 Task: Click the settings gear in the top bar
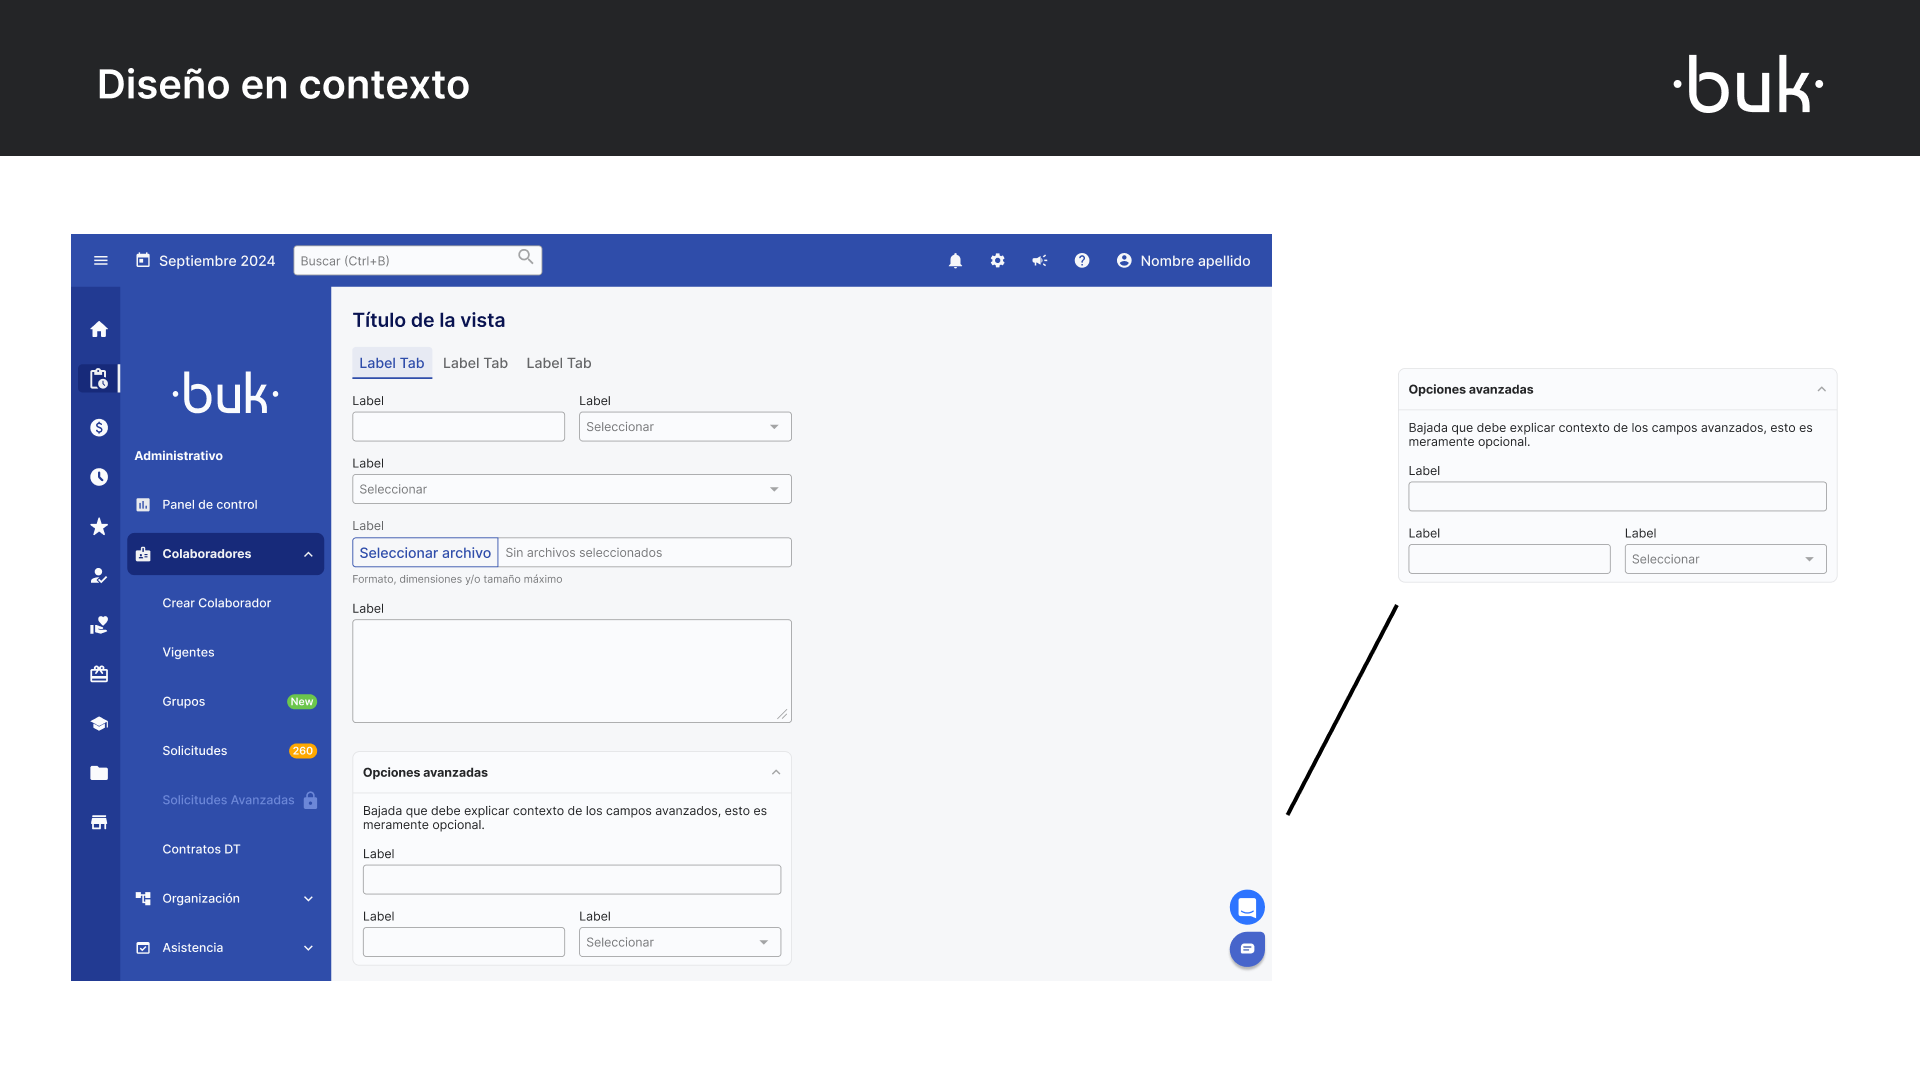click(x=997, y=260)
